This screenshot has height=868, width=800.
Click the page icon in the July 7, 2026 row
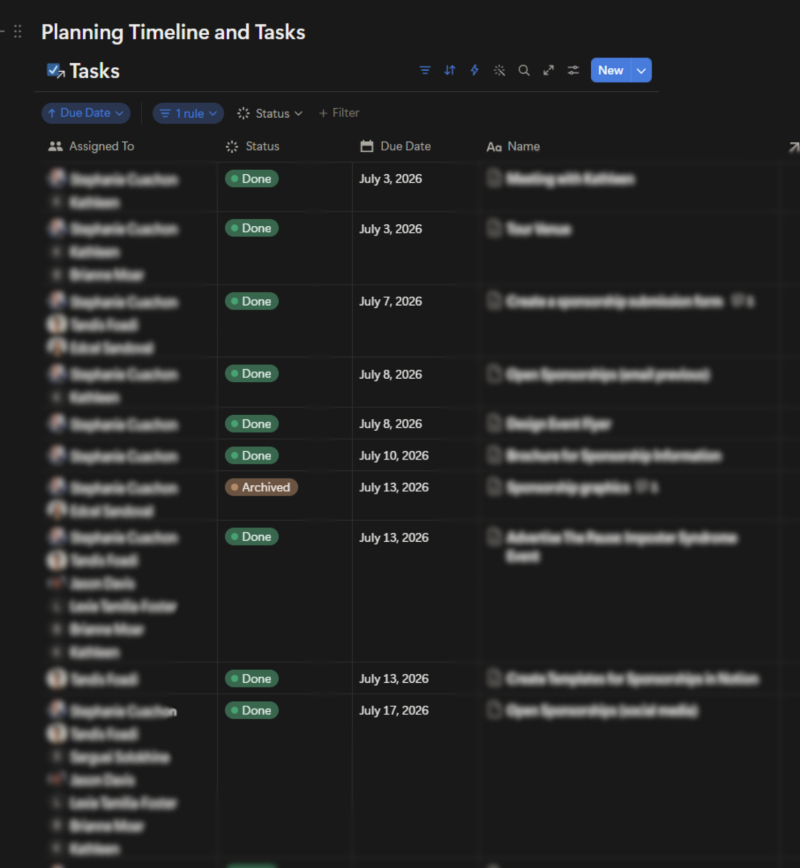pos(494,301)
